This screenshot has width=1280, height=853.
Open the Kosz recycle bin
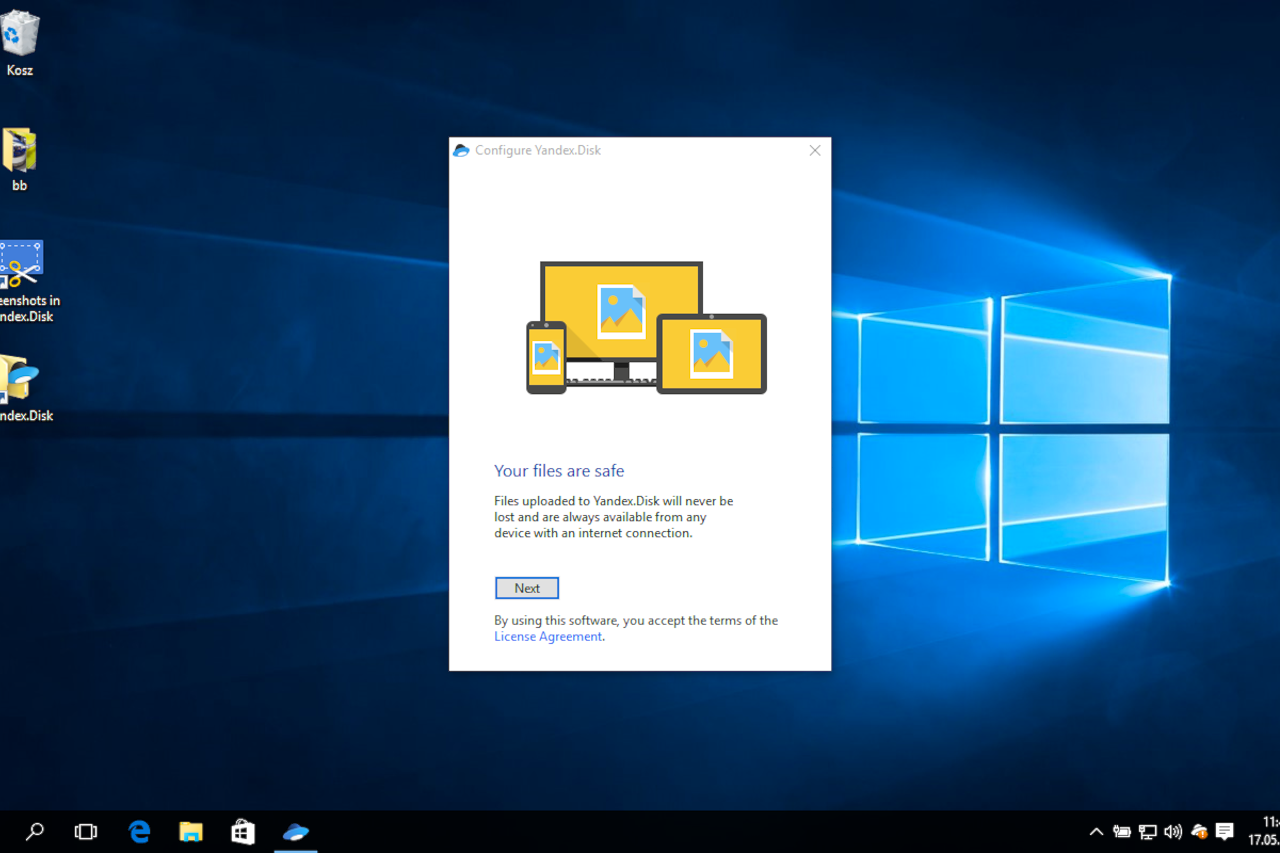(20, 35)
